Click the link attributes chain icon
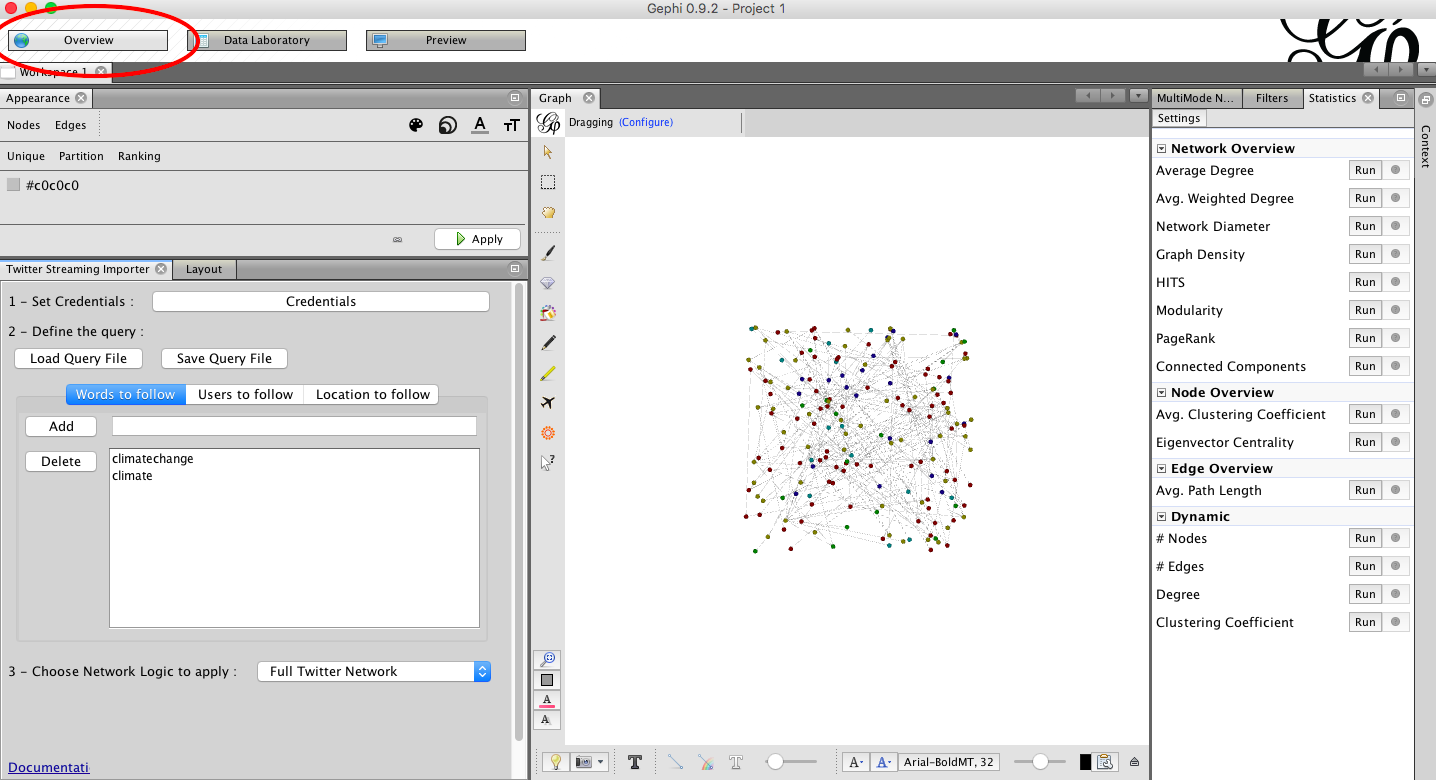 point(397,240)
